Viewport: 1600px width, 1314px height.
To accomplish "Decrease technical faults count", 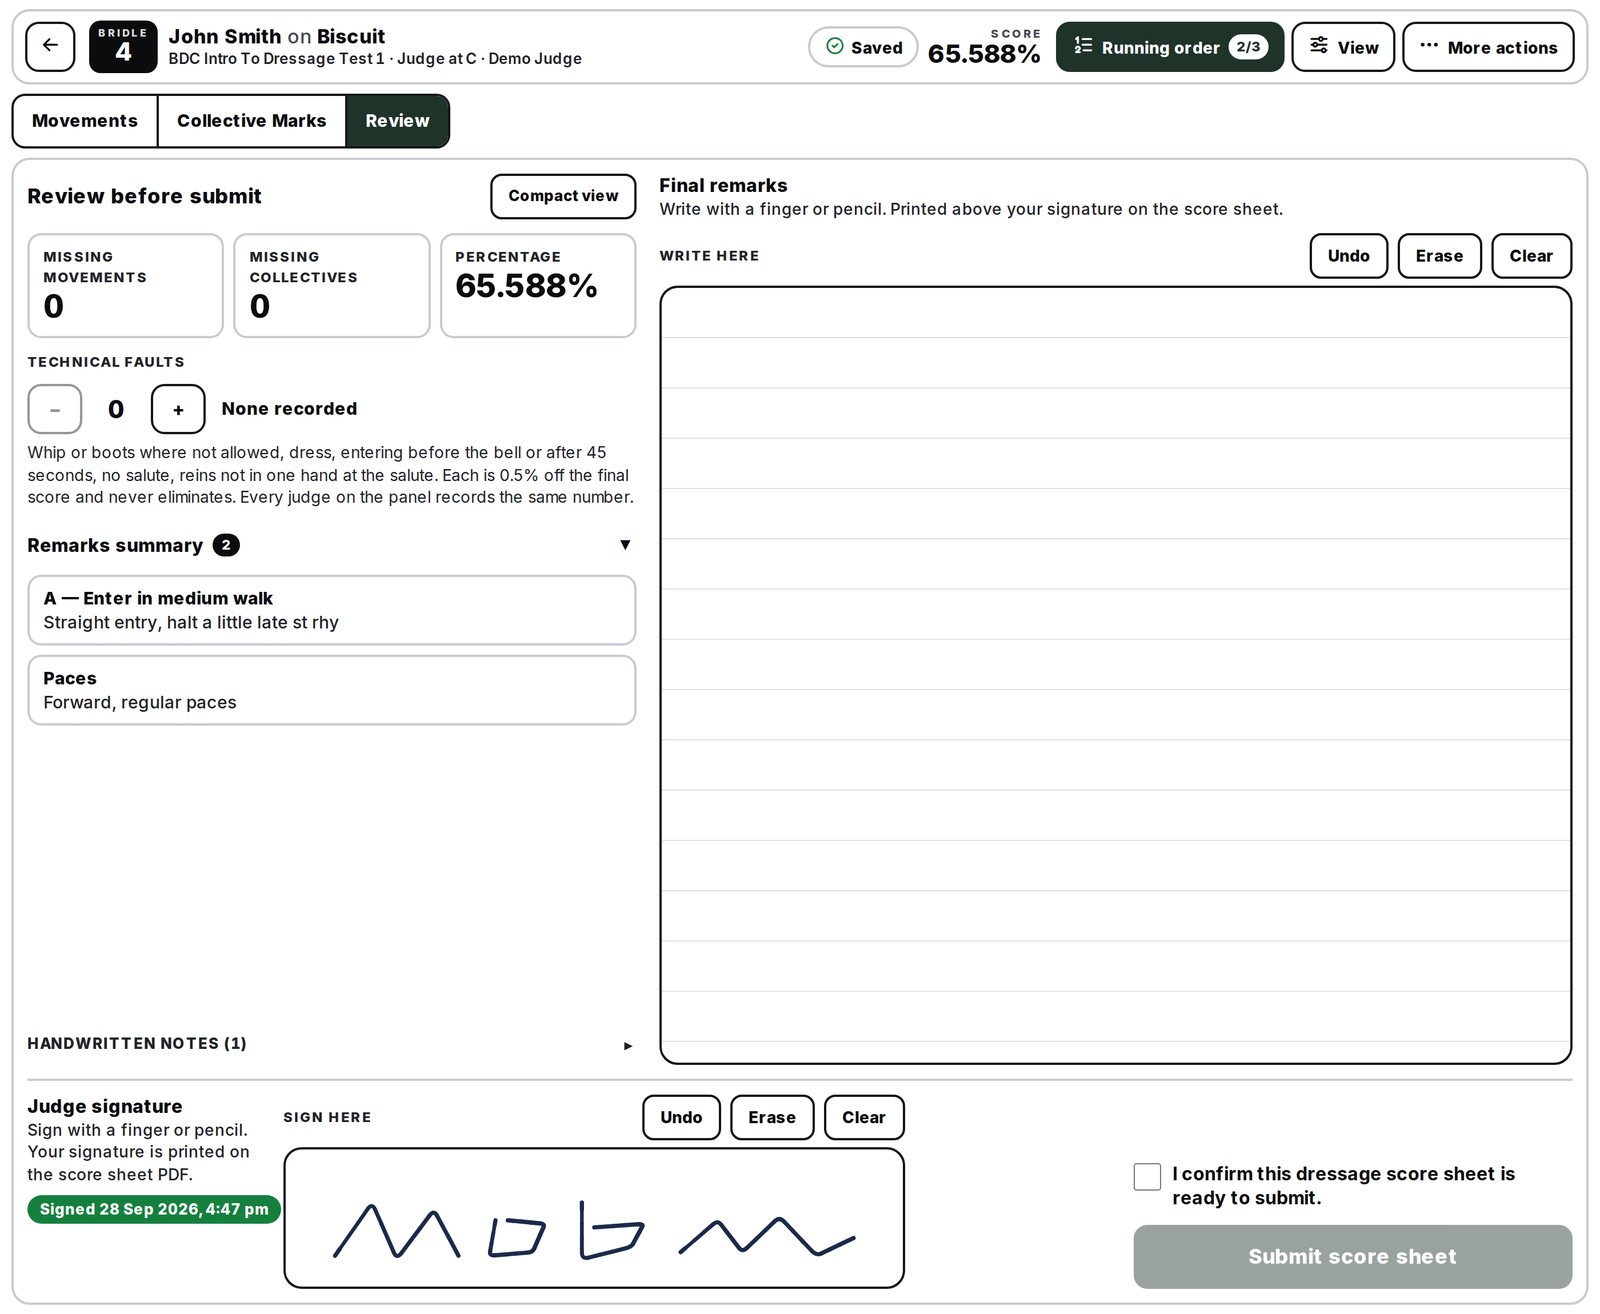I will coord(55,409).
